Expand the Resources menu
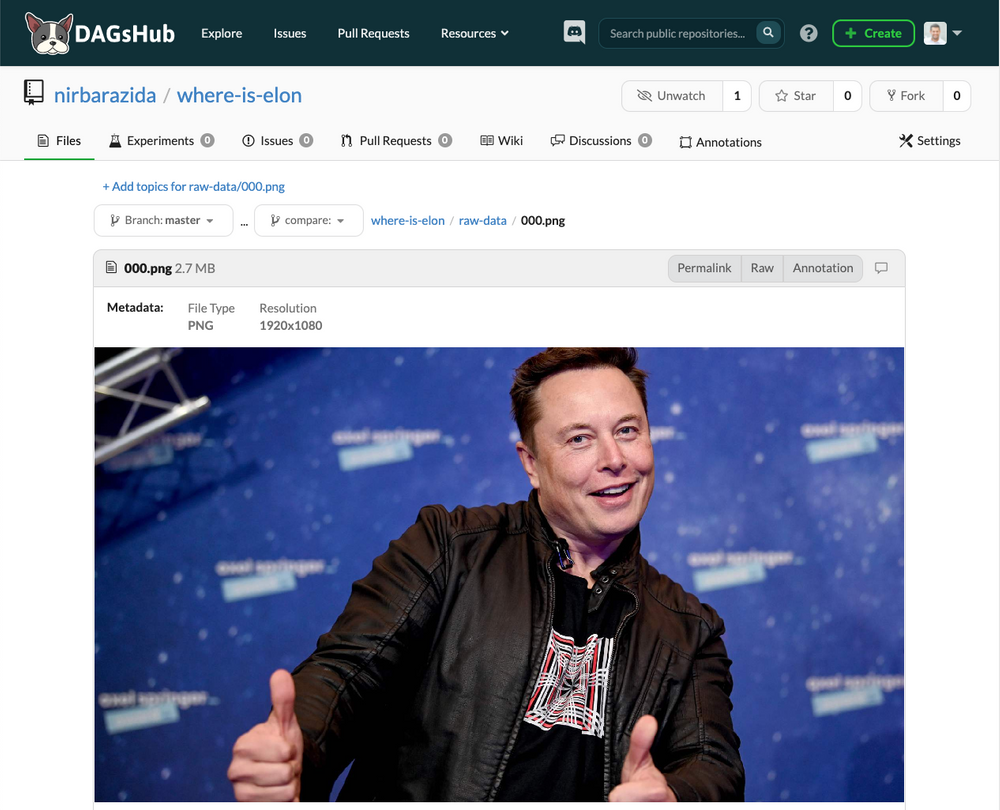 [x=474, y=33]
